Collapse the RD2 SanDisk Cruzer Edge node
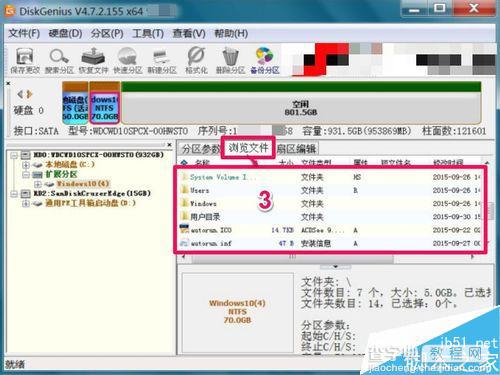This screenshot has width=500, height=375. pos(14,194)
